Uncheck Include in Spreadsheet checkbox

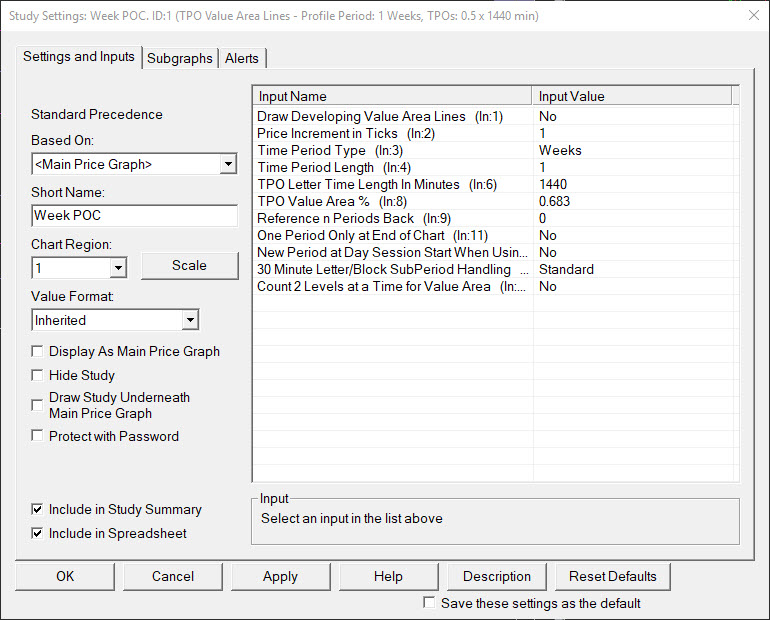click(x=38, y=534)
